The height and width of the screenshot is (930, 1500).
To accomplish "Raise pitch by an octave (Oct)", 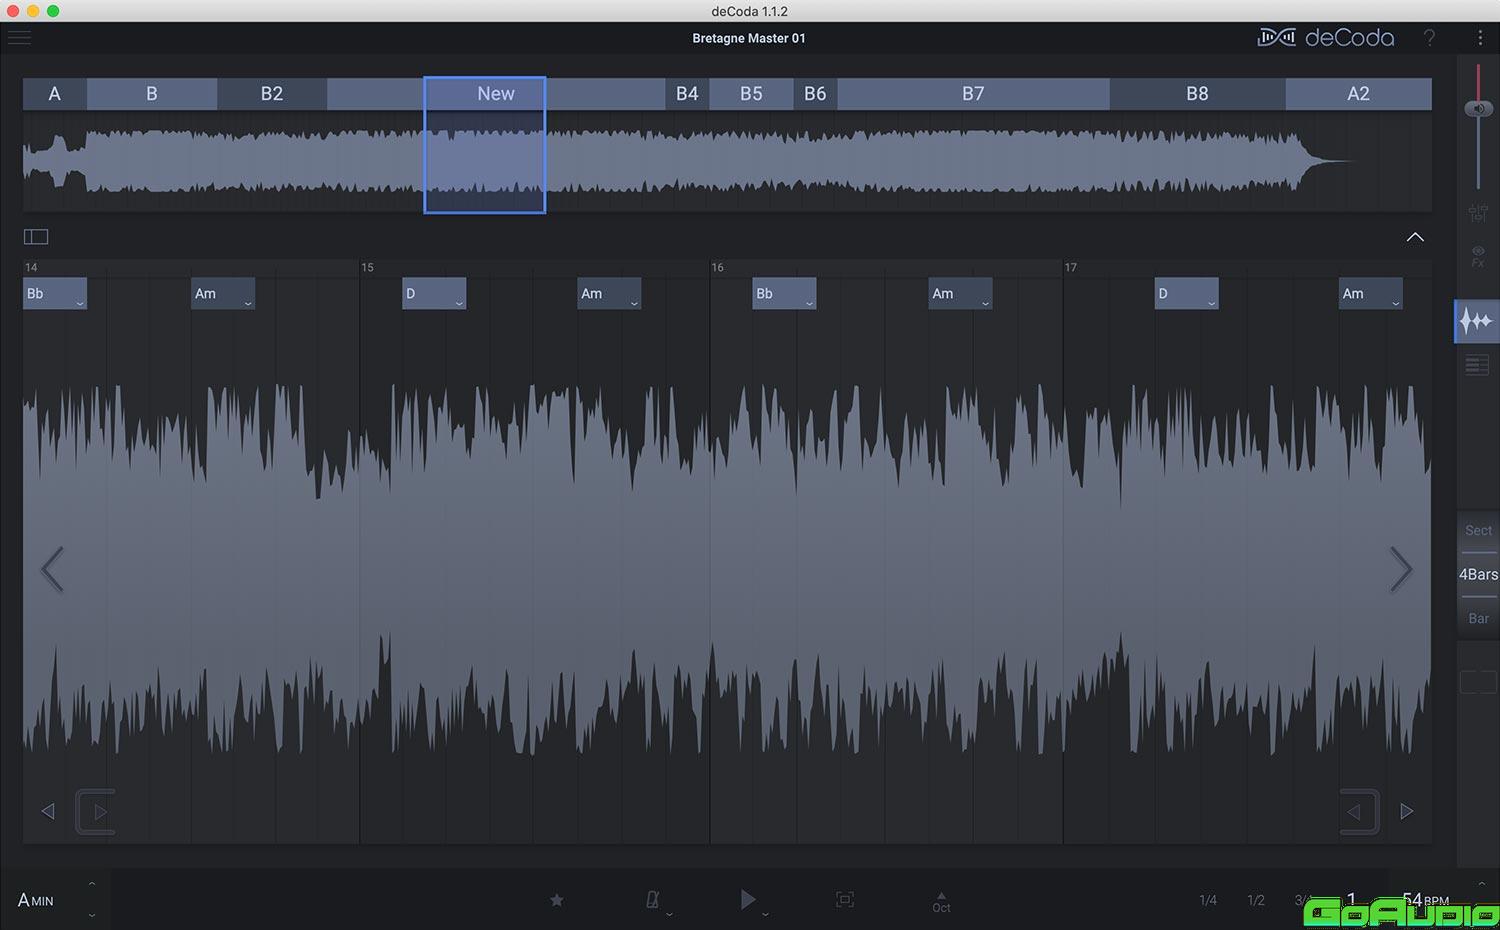I will 941,902.
